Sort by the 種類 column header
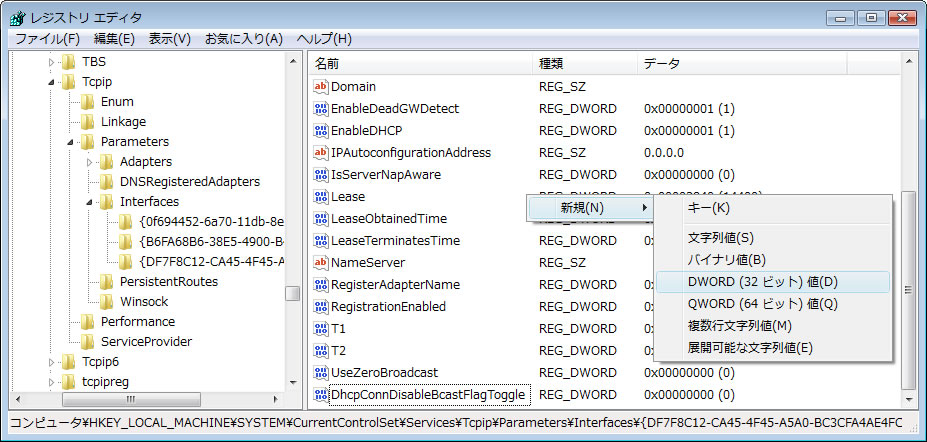The width and height of the screenshot is (927, 442). pyautogui.click(x=585, y=63)
